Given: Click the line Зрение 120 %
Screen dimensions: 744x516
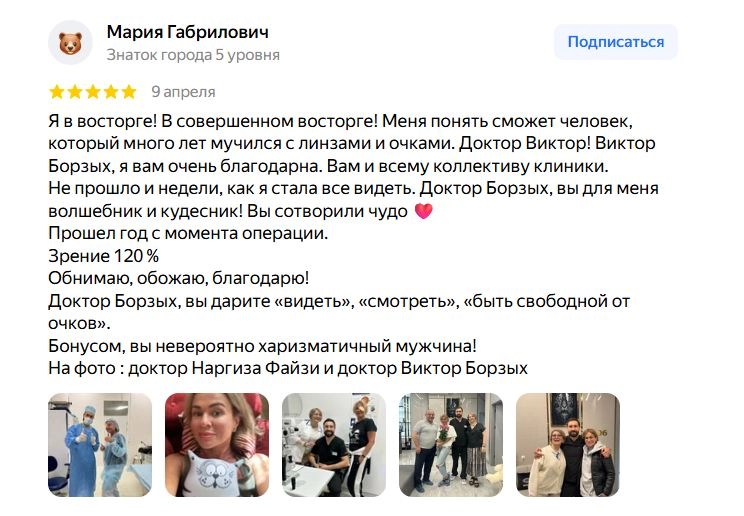Looking at the screenshot, I should [103, 256].
